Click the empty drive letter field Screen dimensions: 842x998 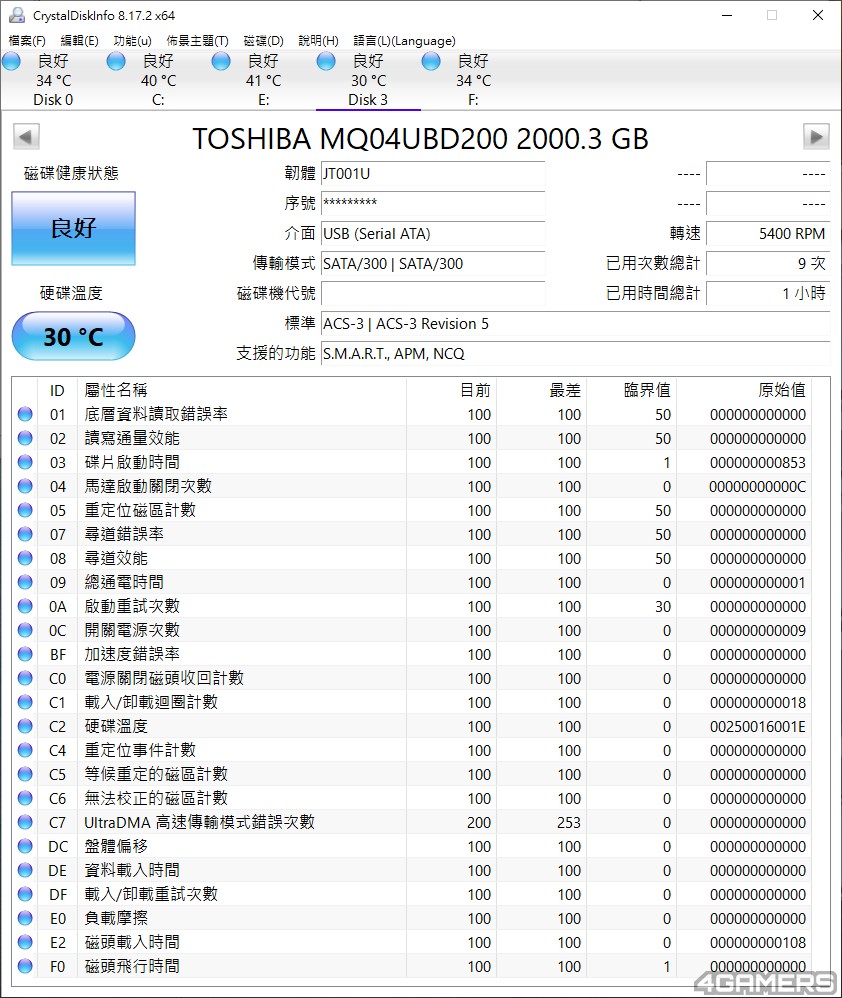(433, 293)
